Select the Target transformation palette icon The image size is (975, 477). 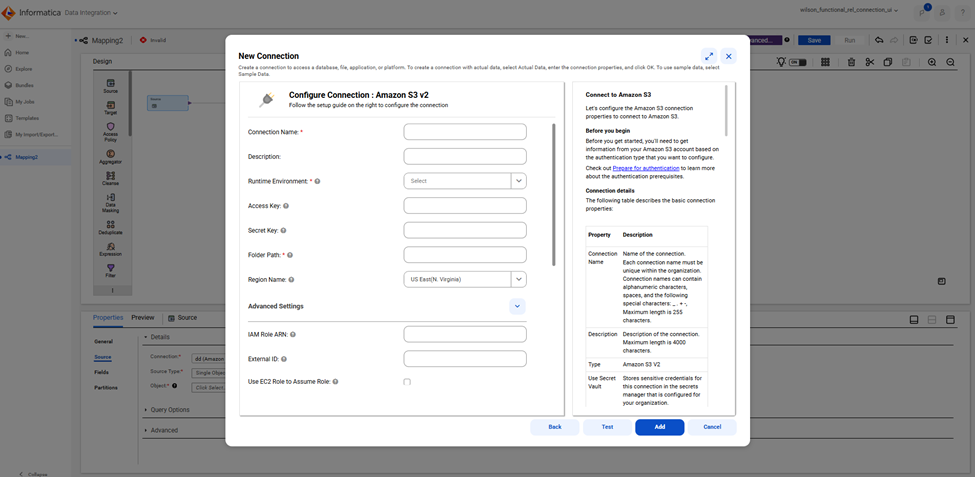[x=111, y=104]
